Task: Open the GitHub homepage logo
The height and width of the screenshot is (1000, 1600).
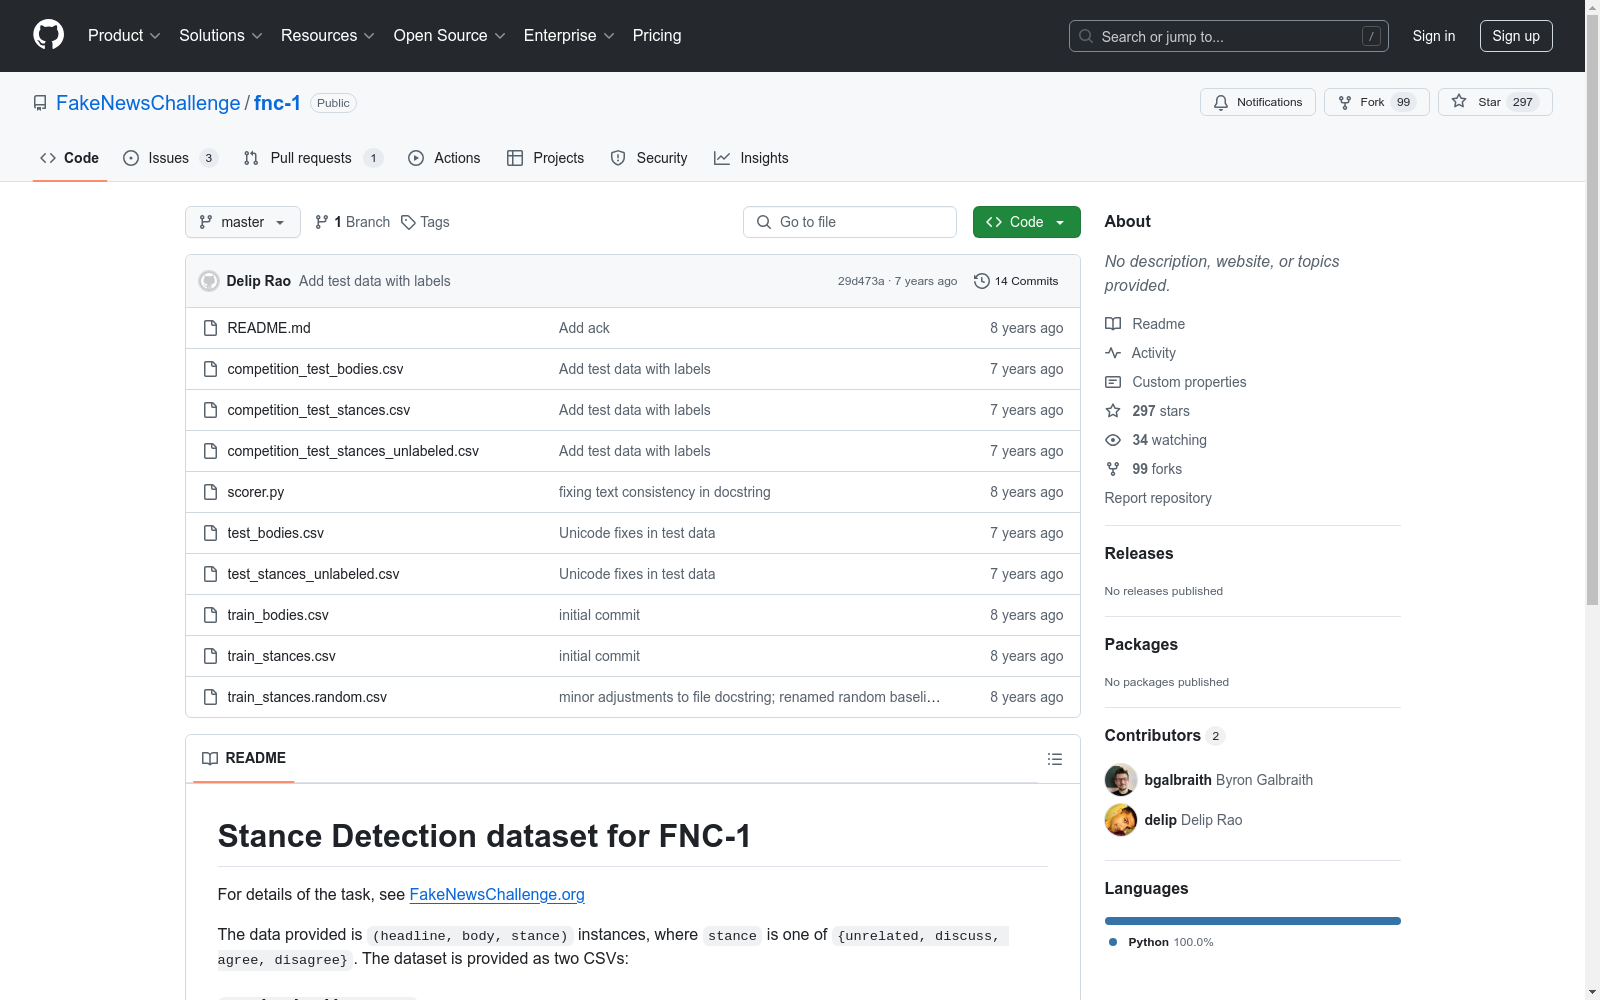Action: [48, 35]
